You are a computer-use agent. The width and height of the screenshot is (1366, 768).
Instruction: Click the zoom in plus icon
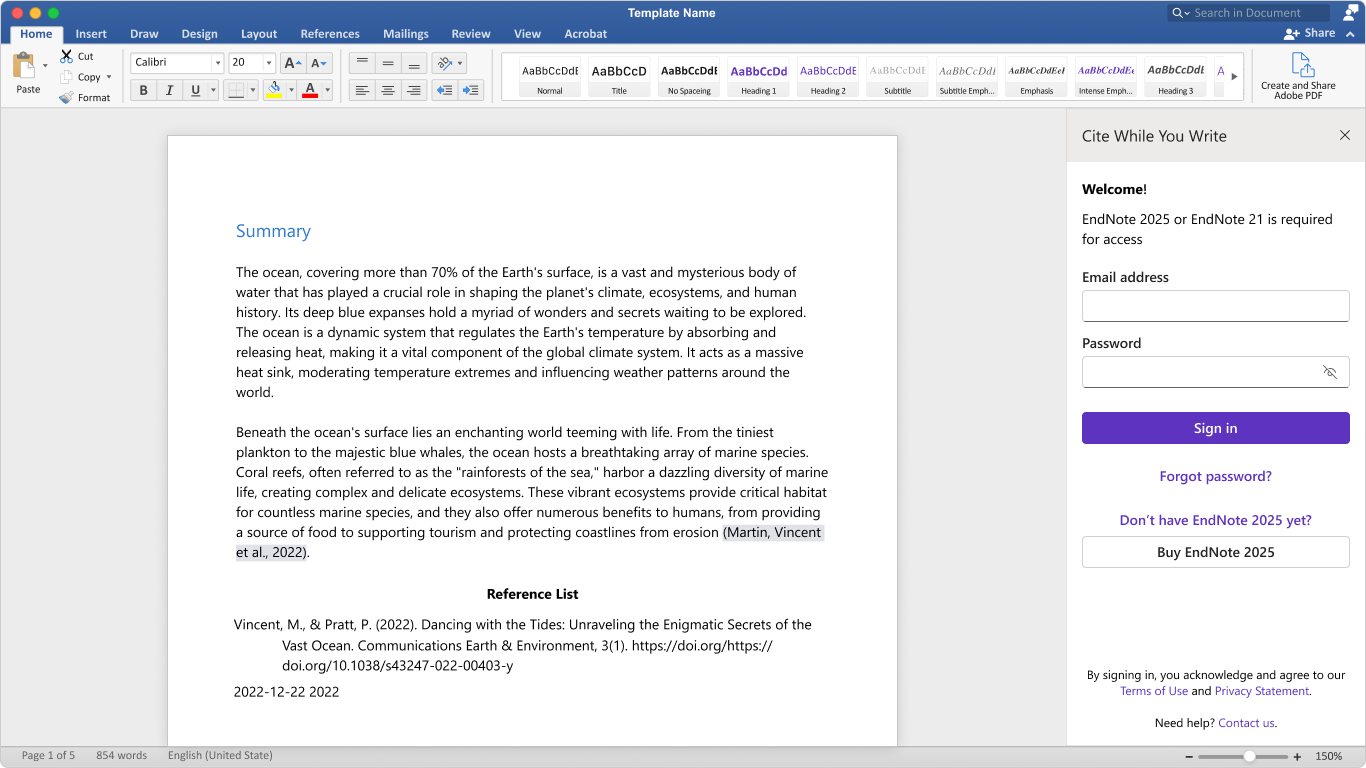tap(1297, 757)
